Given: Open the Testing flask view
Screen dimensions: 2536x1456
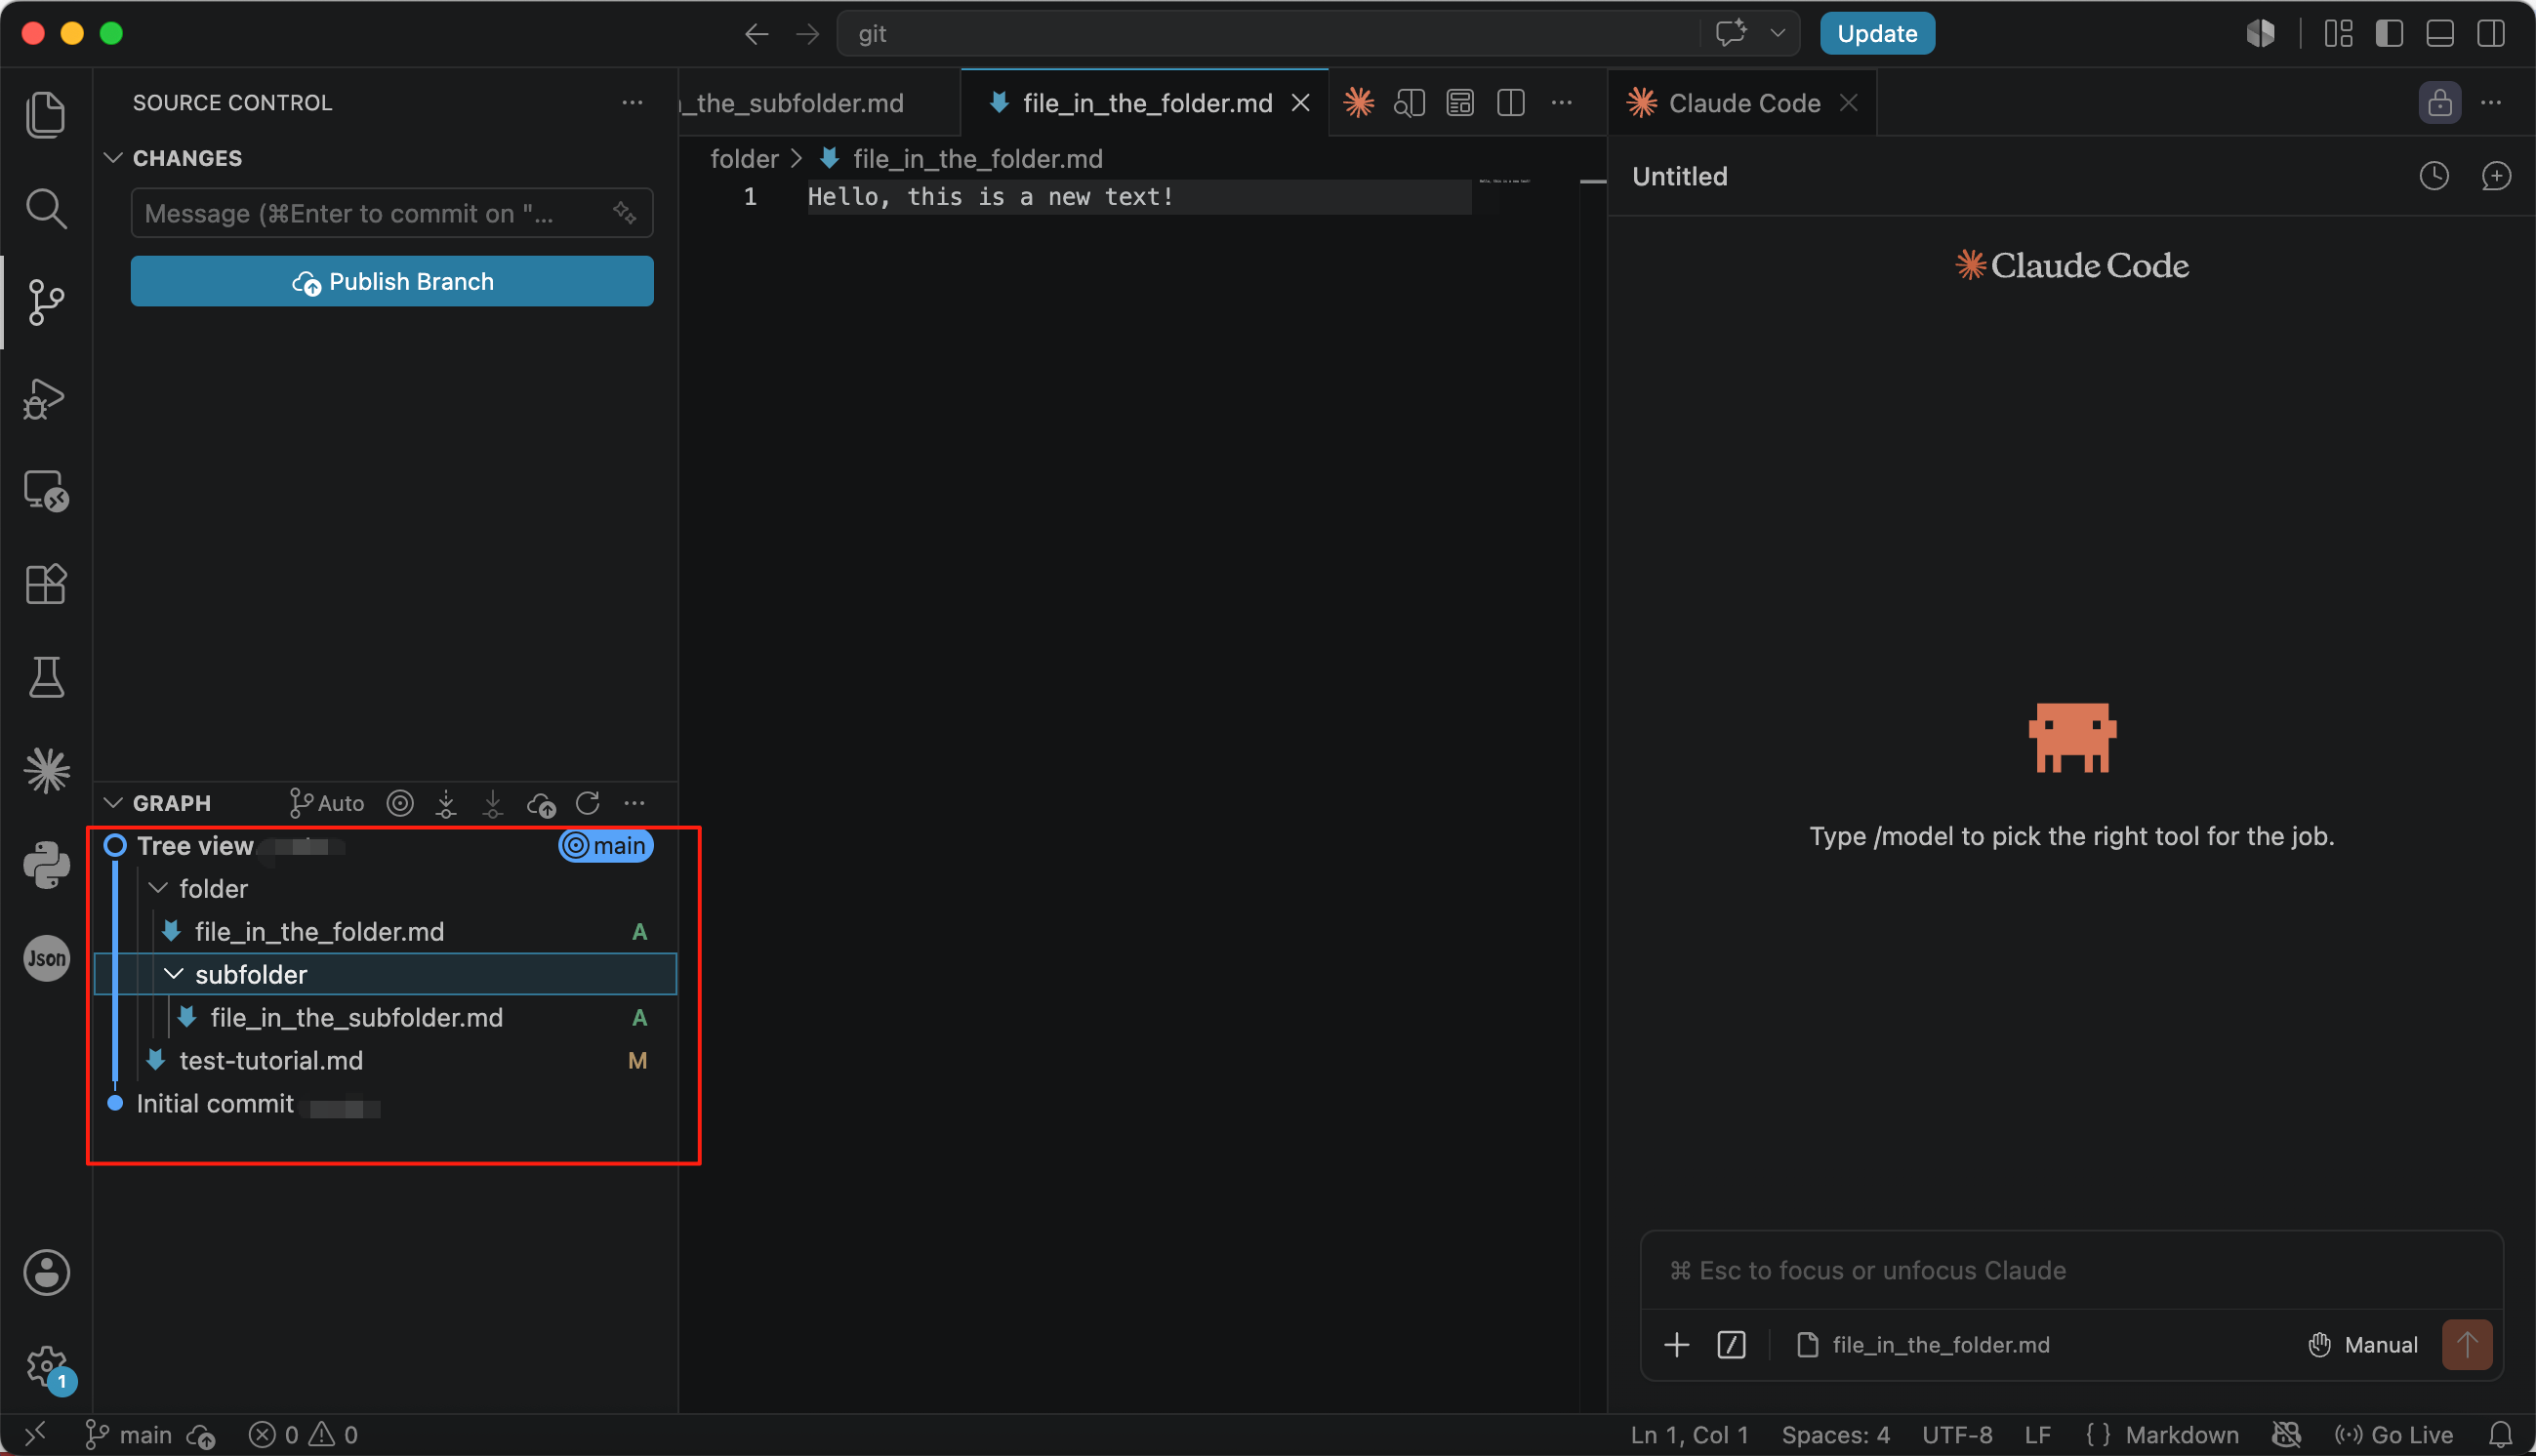Looking at the screenshot, I should (46, 677).
